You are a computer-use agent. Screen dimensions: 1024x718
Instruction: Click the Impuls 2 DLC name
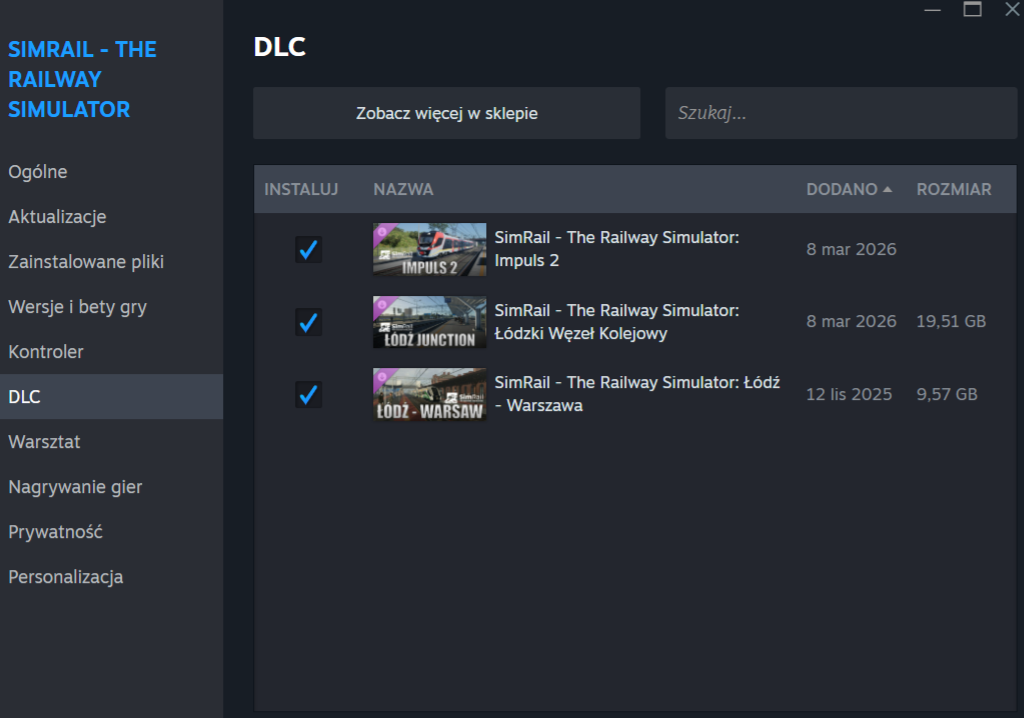click(x=616, y=249)
